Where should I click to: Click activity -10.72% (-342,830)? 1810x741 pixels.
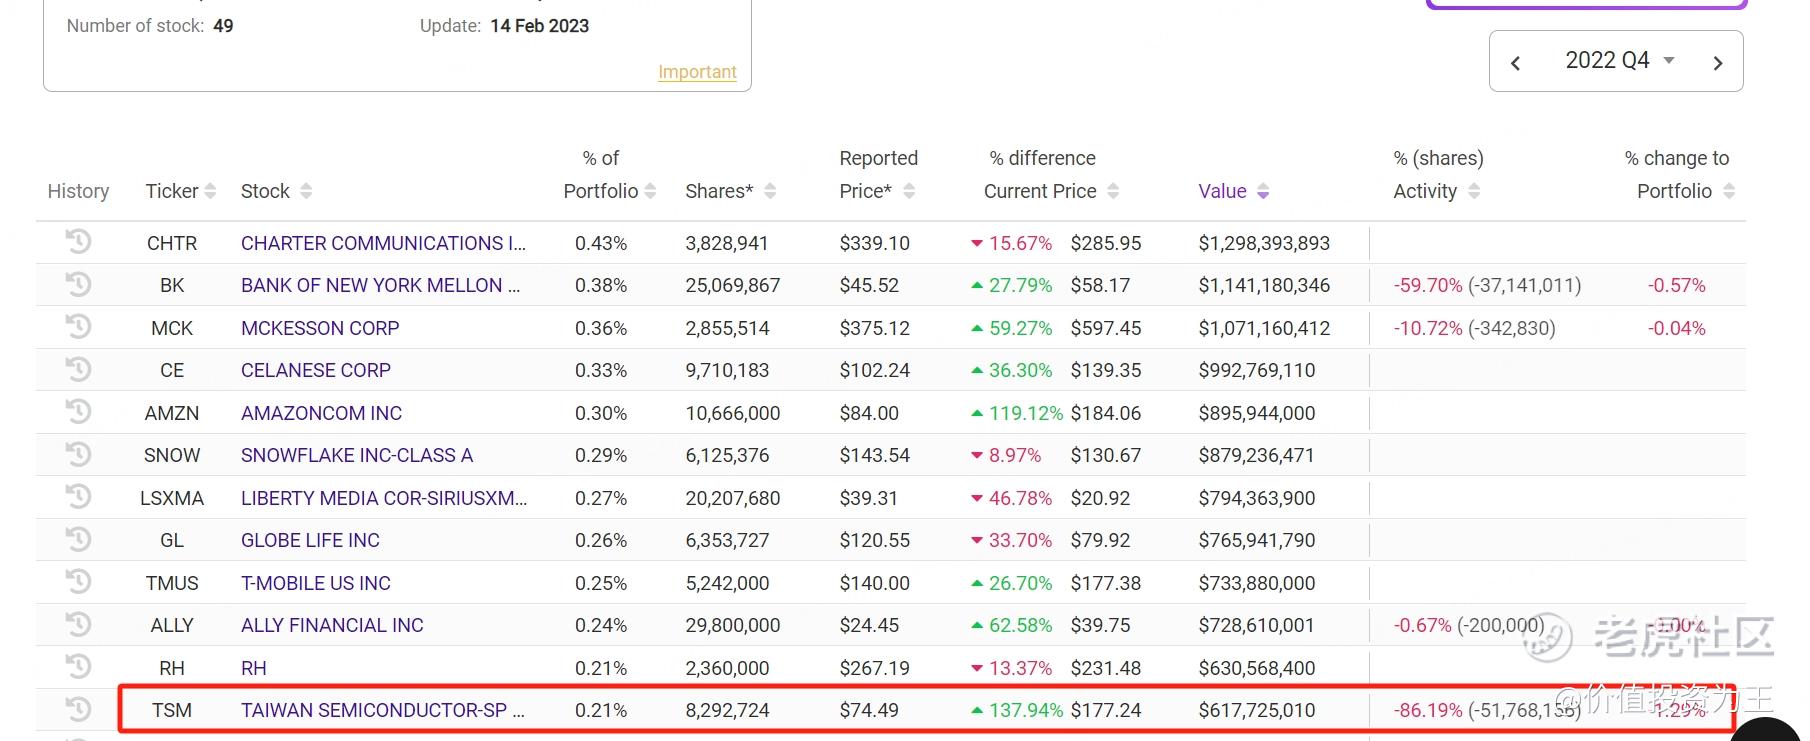point(1474,328)
